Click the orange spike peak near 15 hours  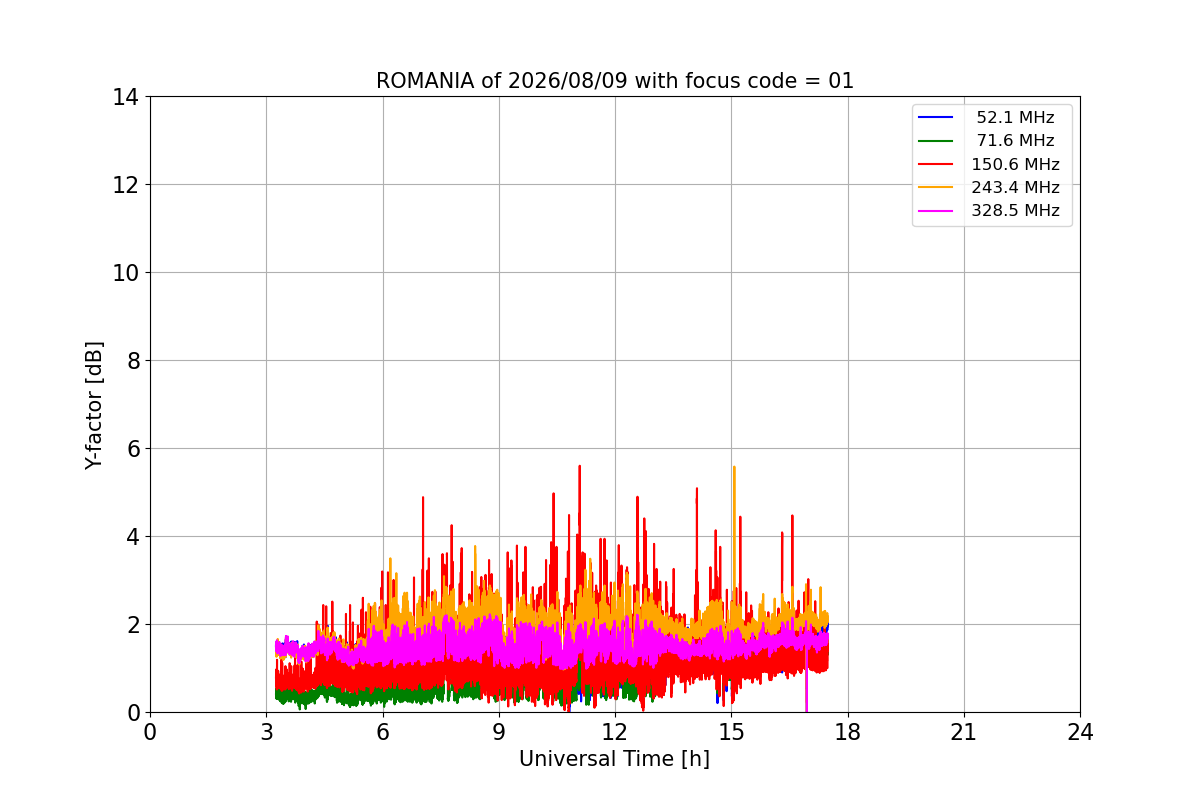click(x=734, y=468)
